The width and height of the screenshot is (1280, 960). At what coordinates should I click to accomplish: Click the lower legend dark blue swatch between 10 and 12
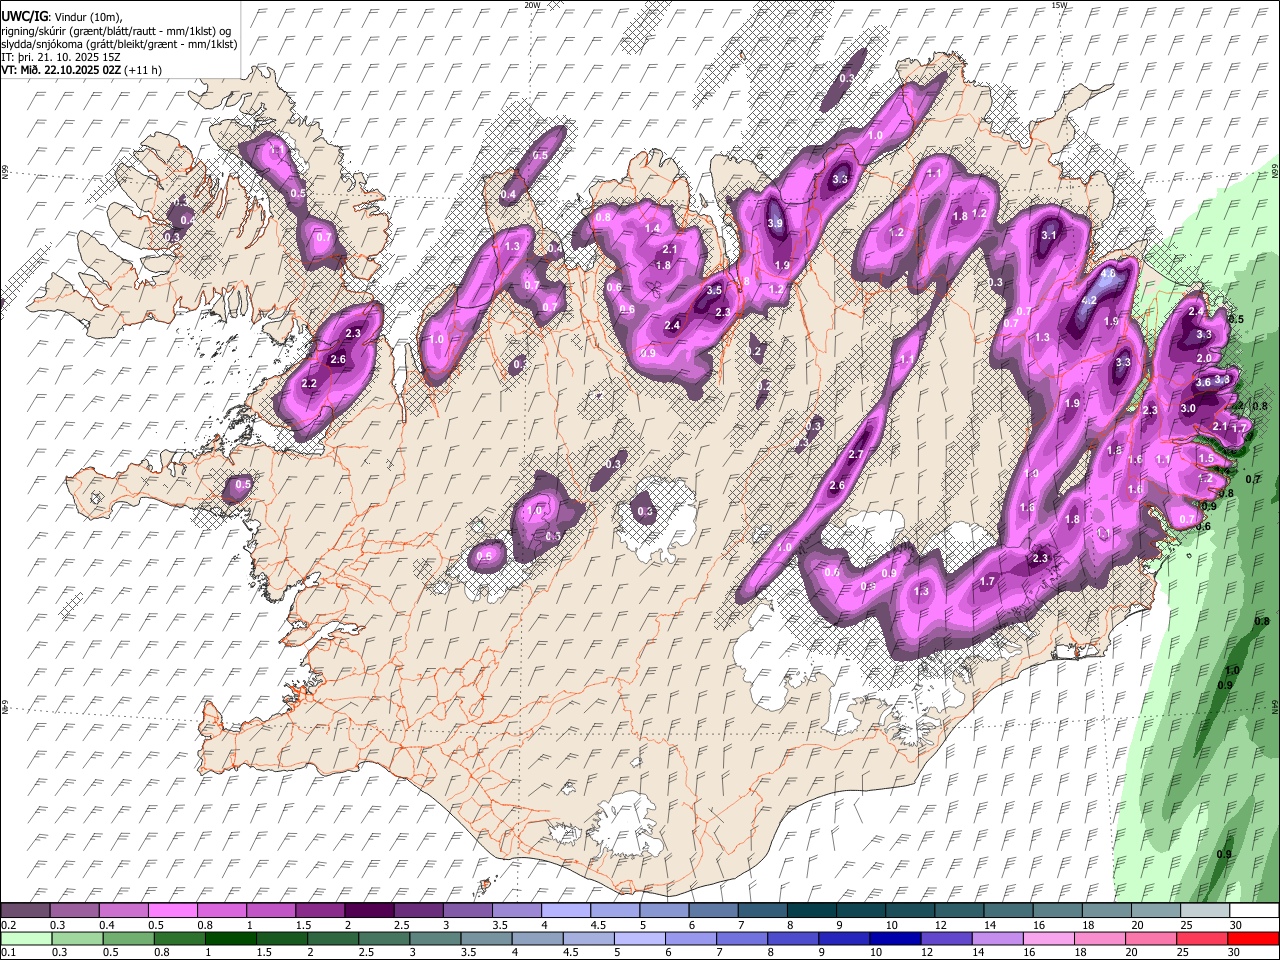coord(894,938)
